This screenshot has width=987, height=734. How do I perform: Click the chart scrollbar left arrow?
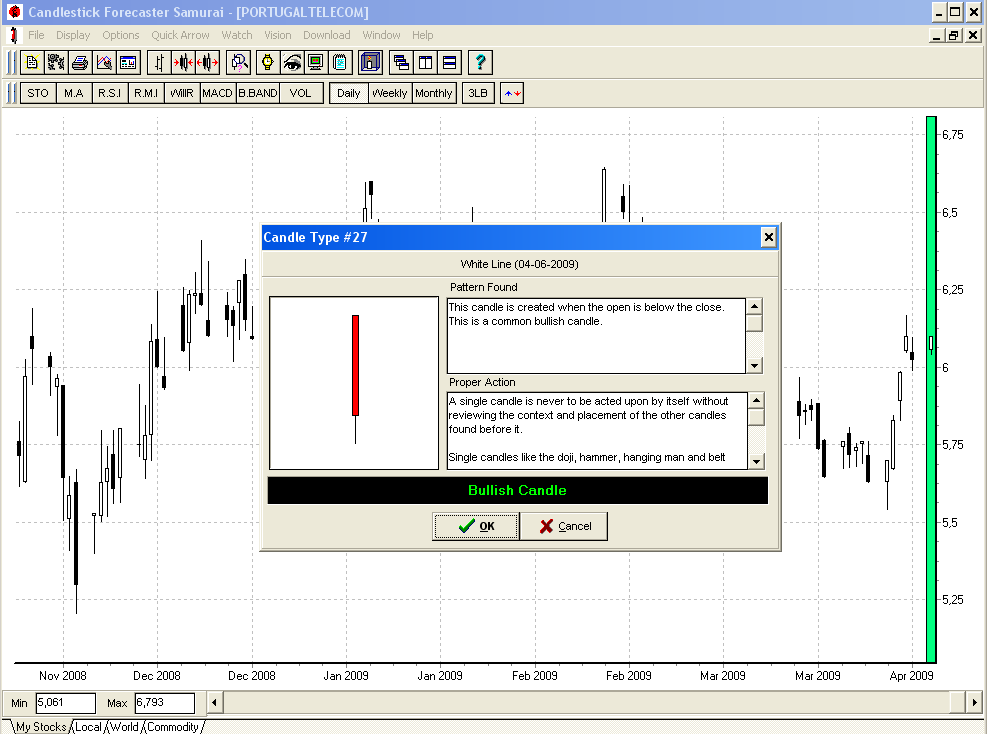(214, 703)
